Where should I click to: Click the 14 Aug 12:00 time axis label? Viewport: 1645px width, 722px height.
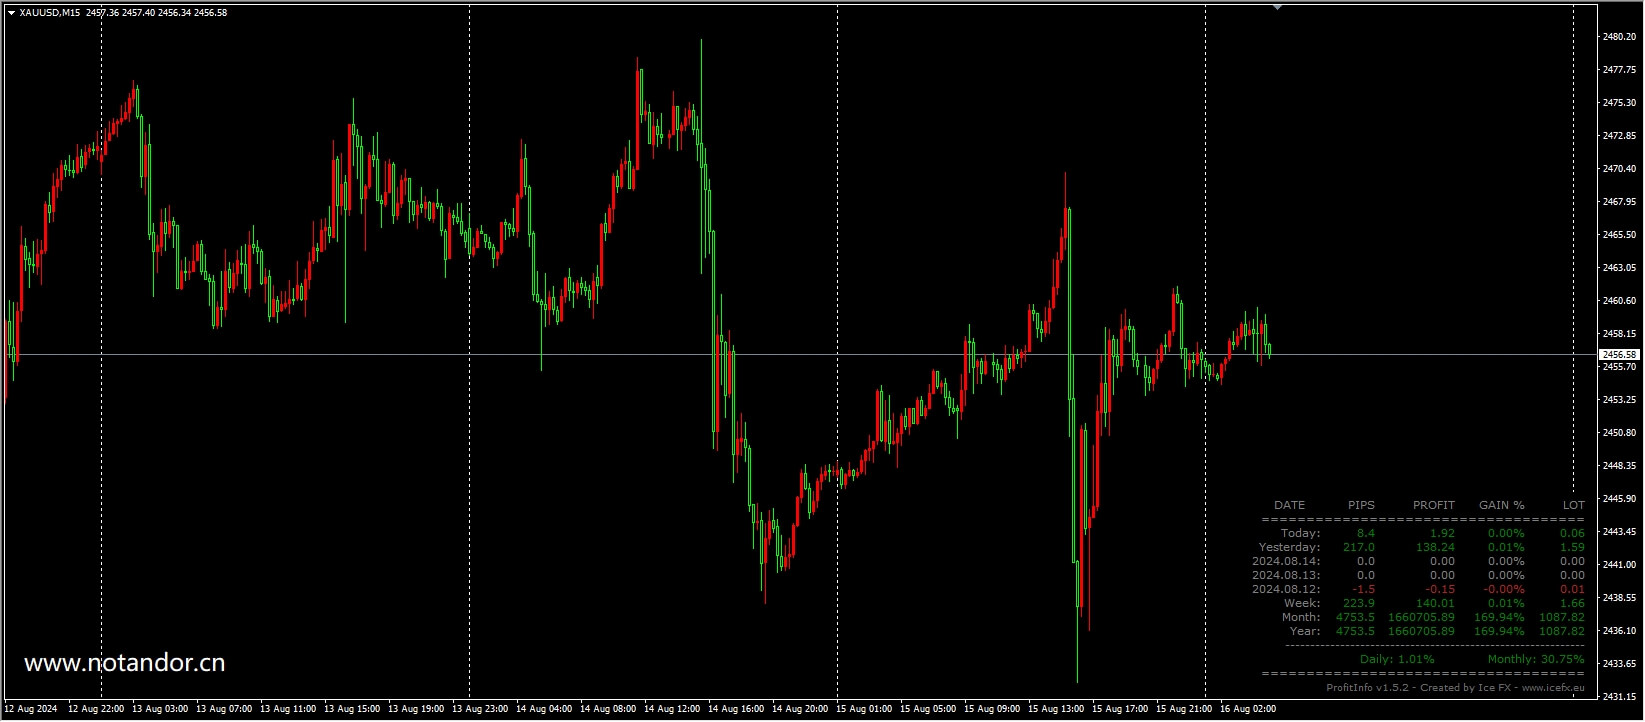[x=672, y=709]
